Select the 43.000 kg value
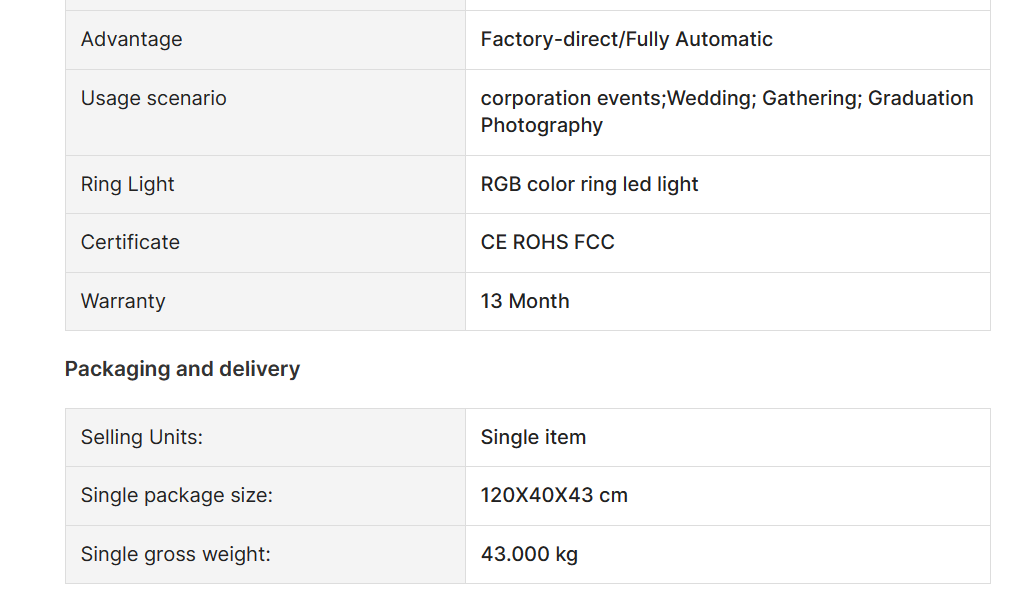Viewport: 1033px width, 597px height. click(x=529, y=554)
